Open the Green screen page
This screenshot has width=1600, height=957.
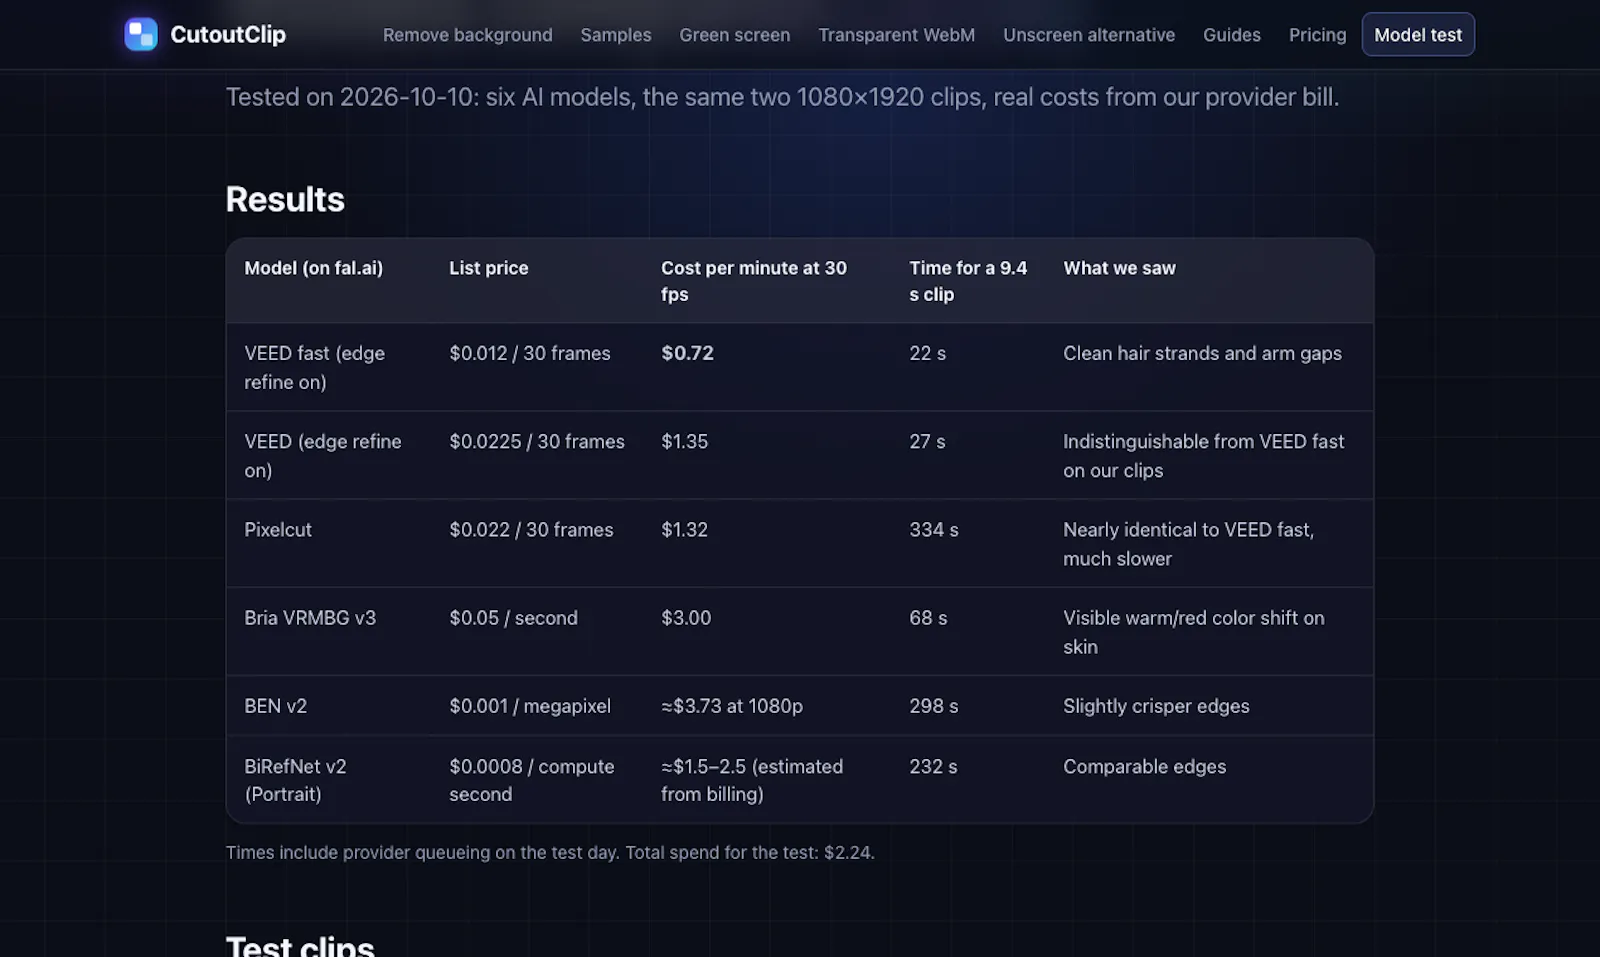[x=735, y=35]
